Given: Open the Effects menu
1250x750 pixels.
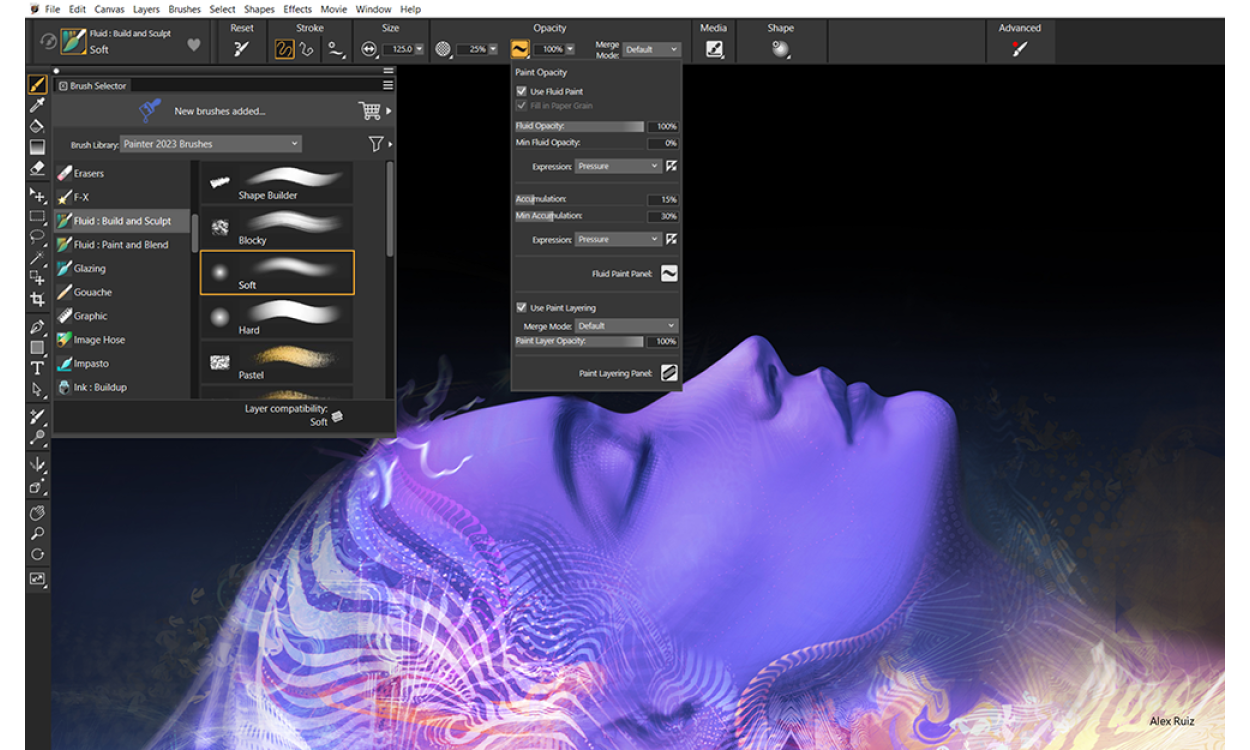Looking at the screenshot, I should coord(298,9).
